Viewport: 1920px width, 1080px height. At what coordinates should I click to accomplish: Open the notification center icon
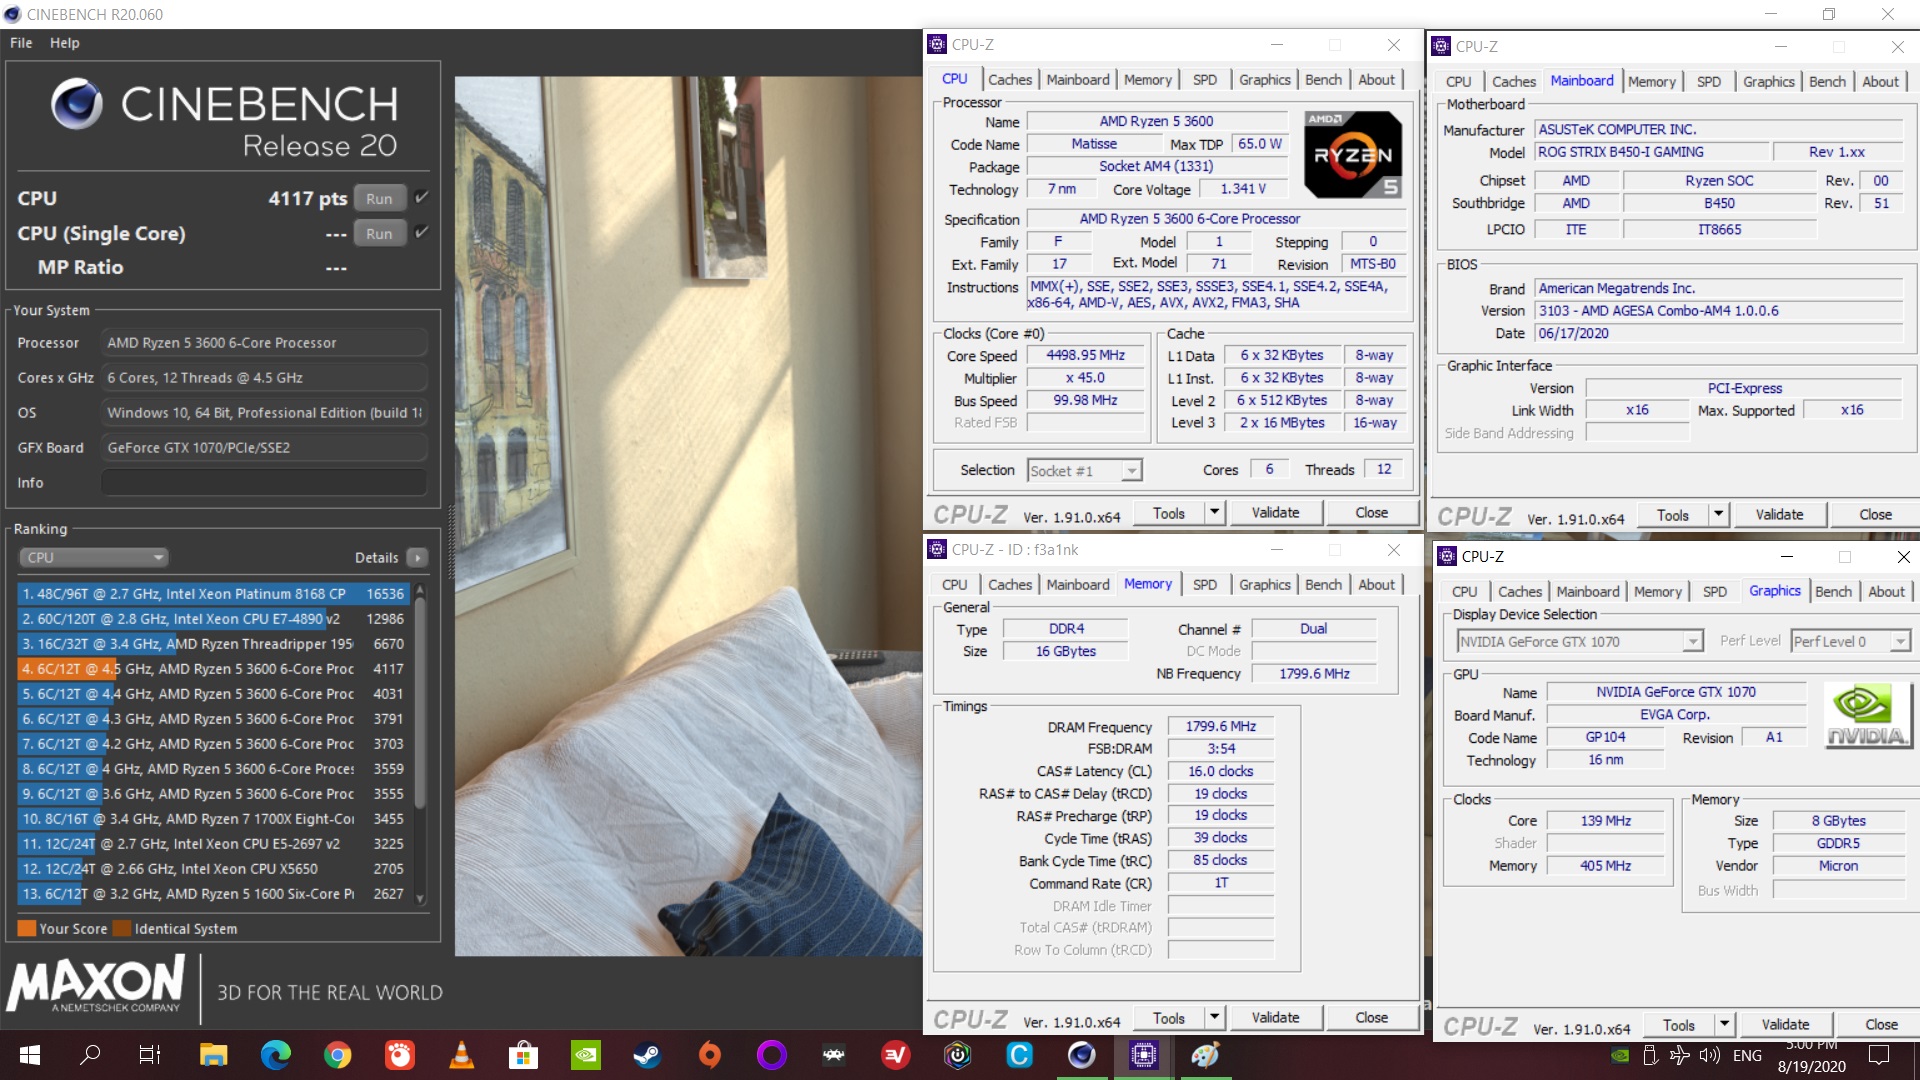coord(1879,1055)
